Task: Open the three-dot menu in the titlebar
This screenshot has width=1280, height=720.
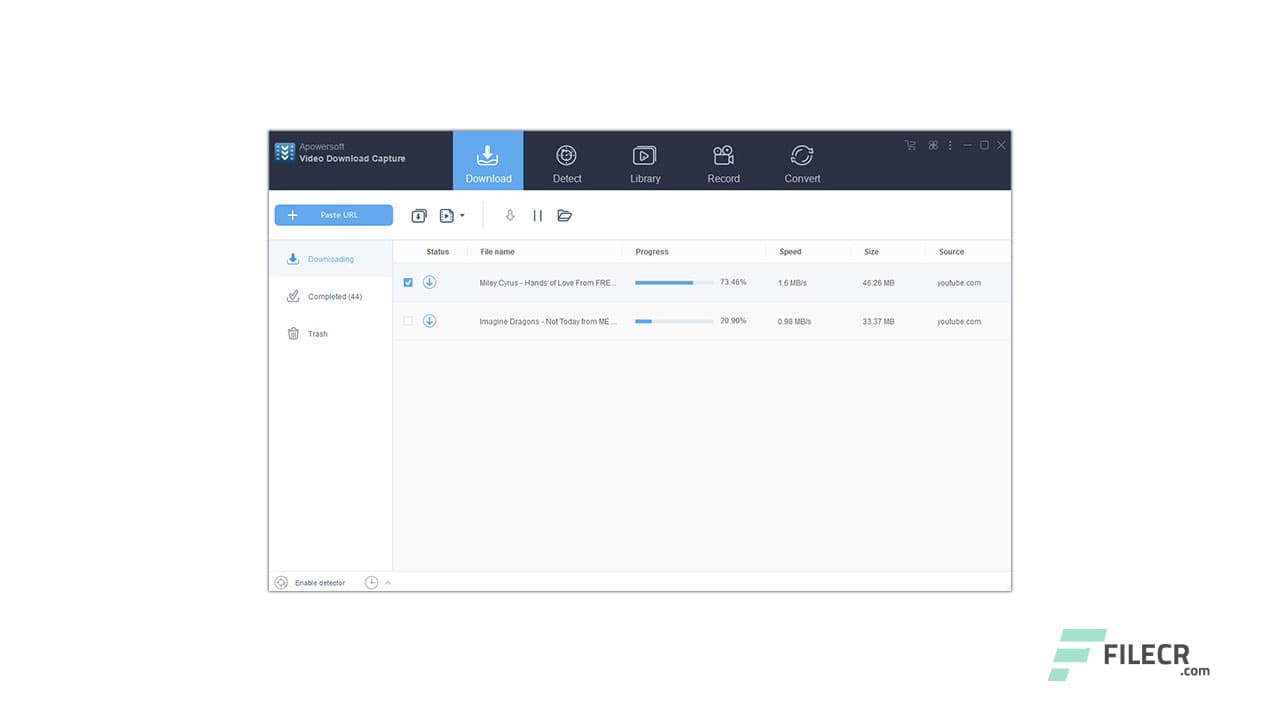Action: coord(950,145)
